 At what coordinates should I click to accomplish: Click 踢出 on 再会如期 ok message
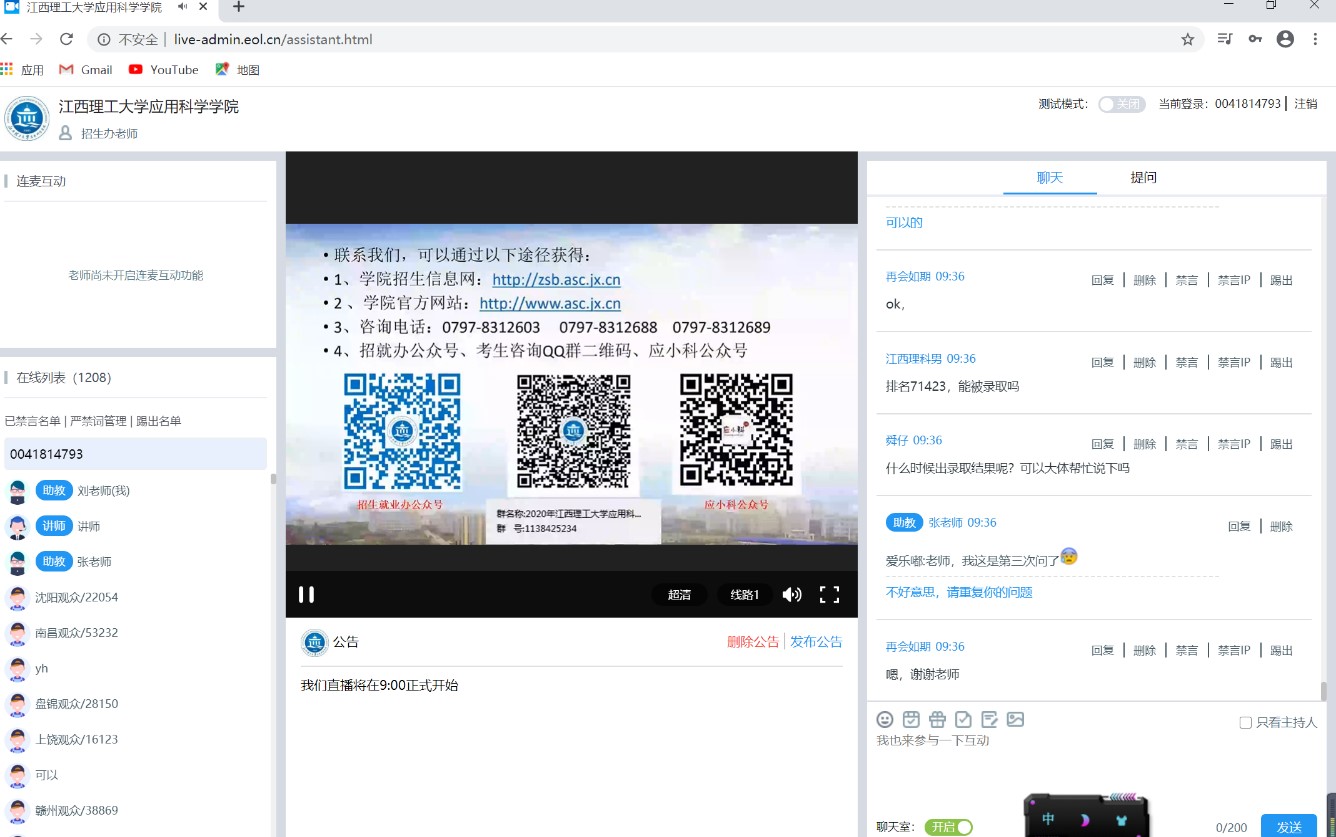[1281, 280]
